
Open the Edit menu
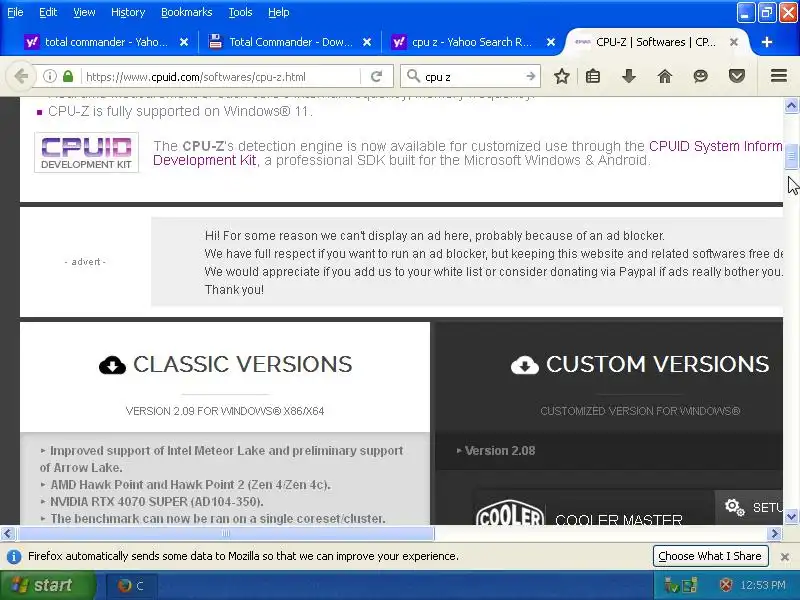coord(48,12)
